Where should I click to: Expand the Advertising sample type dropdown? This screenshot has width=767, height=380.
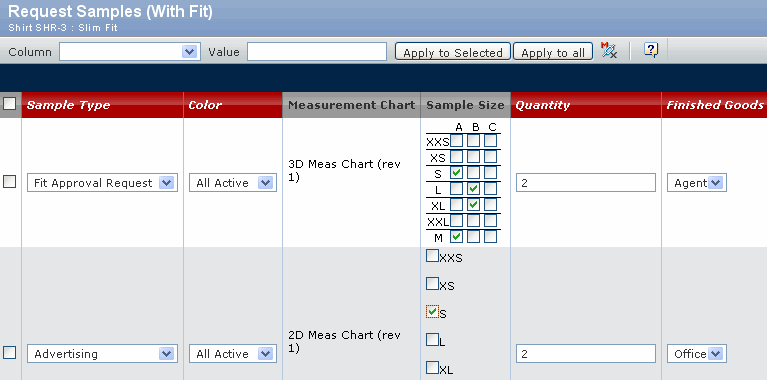pyautogui.click(x=102, y=354)
